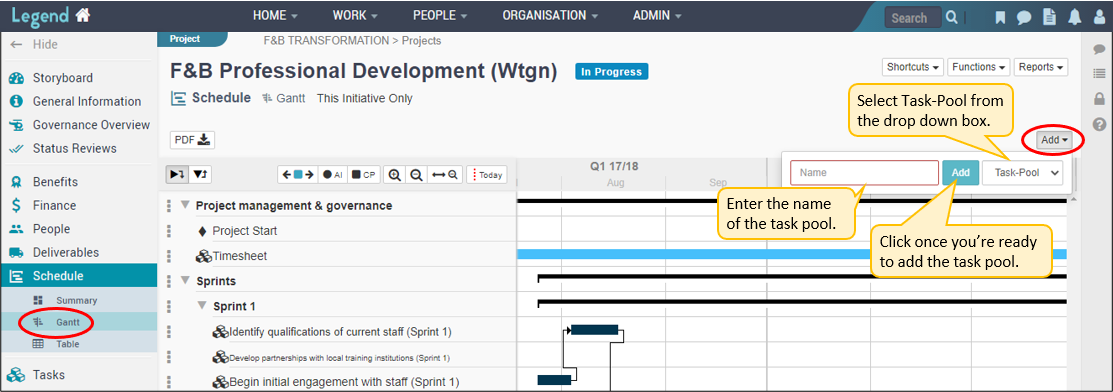1113x392 pixels.
Task: Open bookmarks from the top bar
Action: click(x=1000, y=18)
